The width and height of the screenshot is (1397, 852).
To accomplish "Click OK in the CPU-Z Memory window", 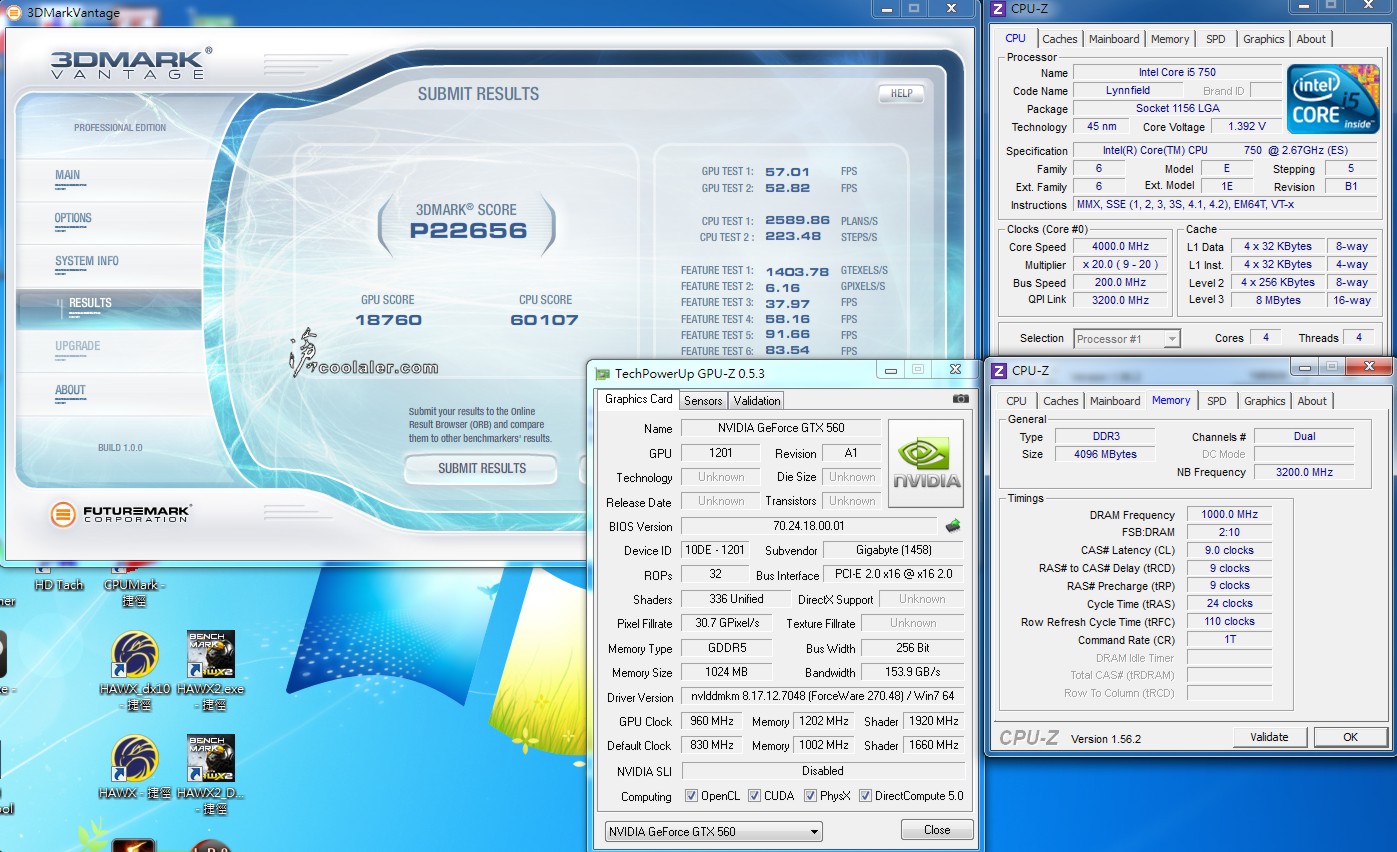I will 1350,737.
